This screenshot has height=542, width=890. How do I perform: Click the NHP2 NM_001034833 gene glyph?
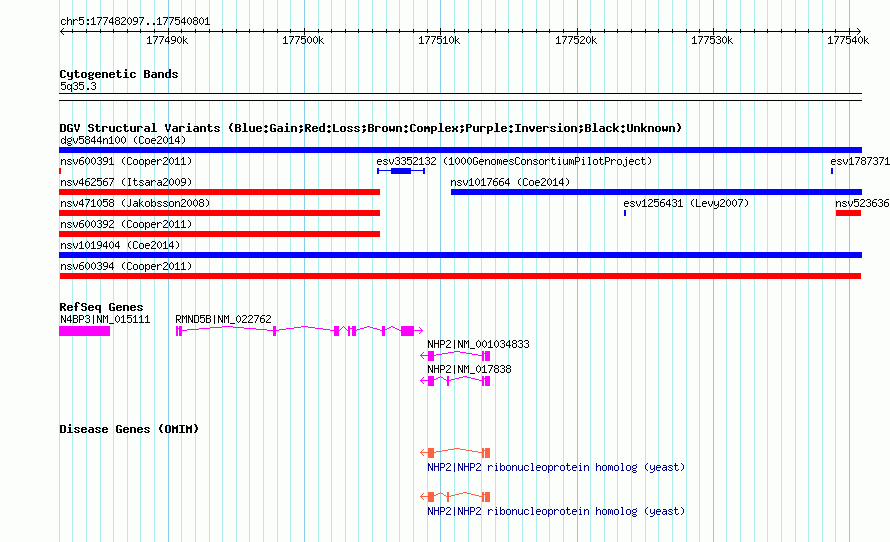455,356
